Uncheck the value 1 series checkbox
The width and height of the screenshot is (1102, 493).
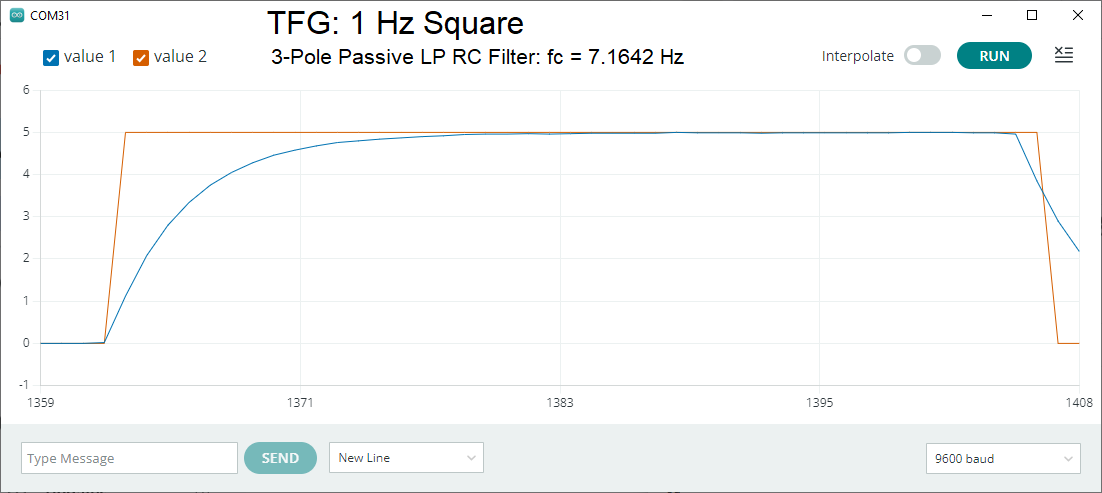(52, 57)
